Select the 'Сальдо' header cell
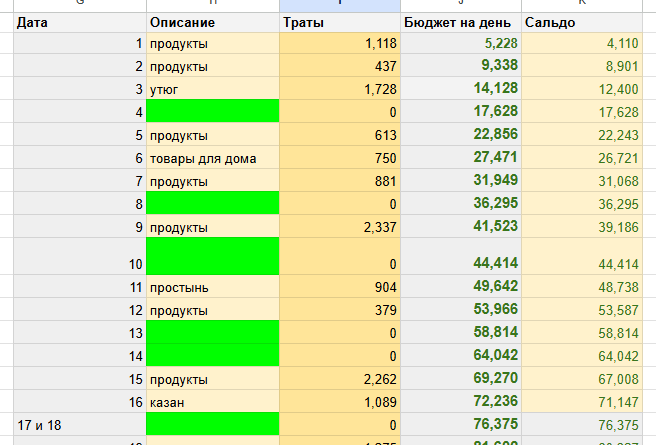Image resolution: width=656 pixels, height=445 pixels. tap(582, 23)
